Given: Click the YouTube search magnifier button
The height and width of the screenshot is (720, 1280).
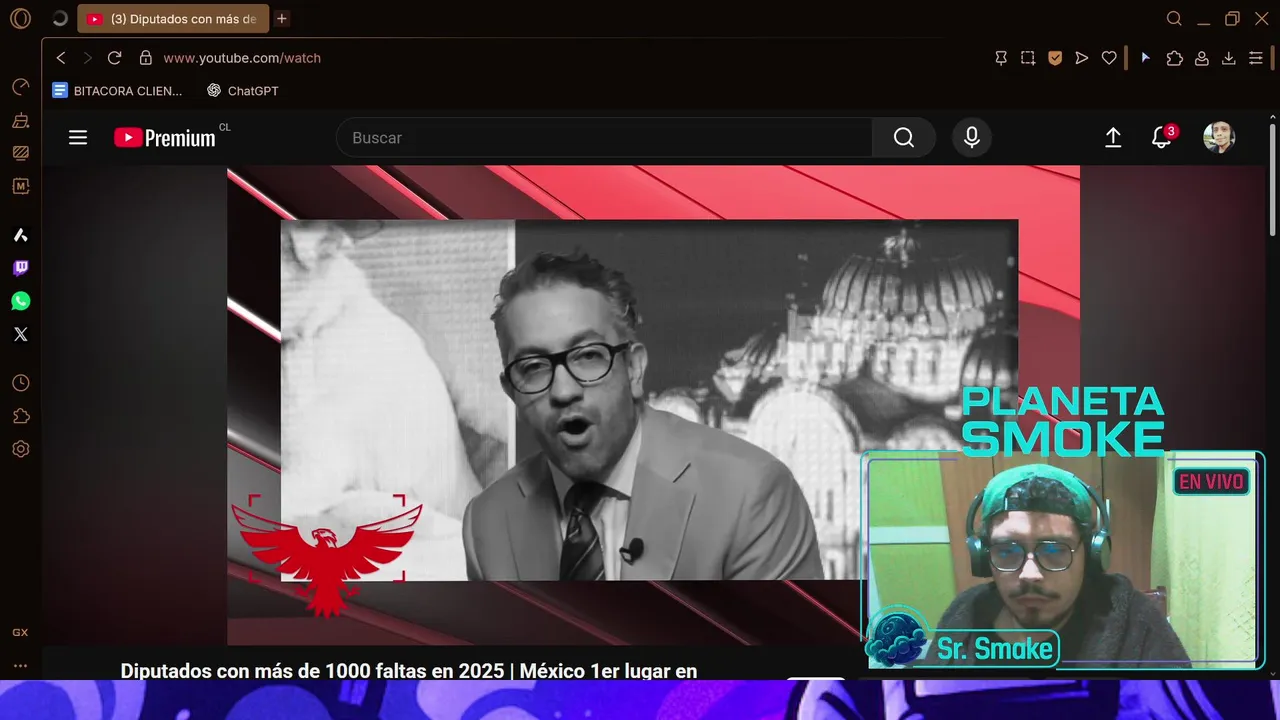Looking at the screenshot, I should [x=904, y=138].
